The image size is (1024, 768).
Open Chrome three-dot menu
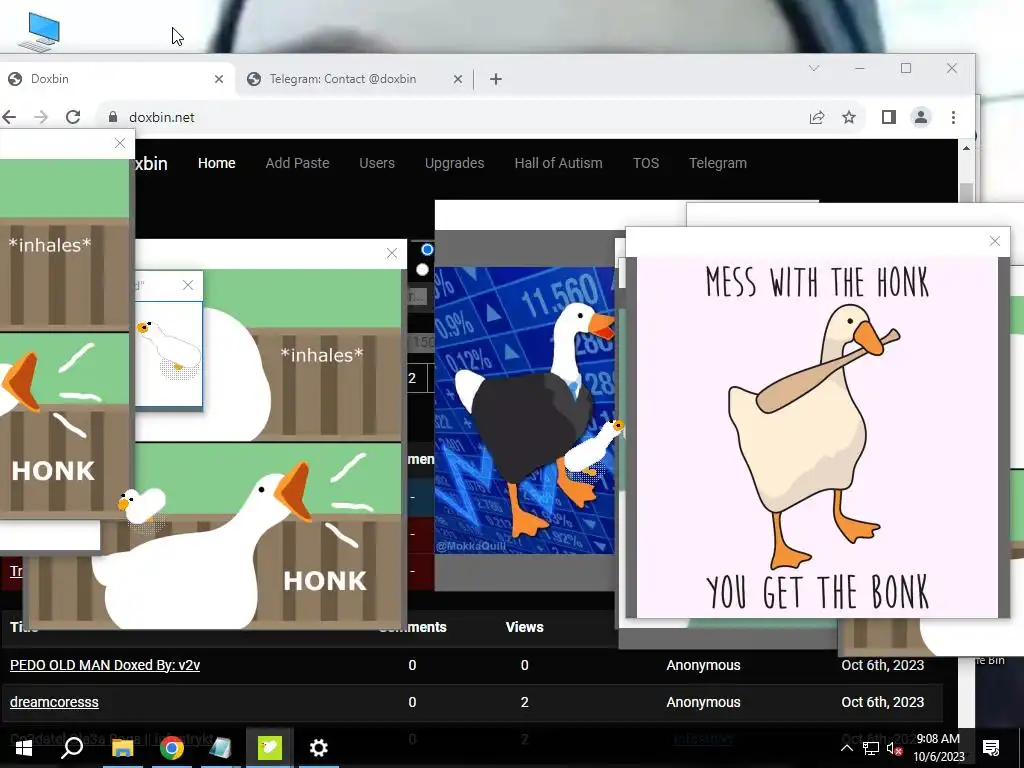(x=953, y=118)
